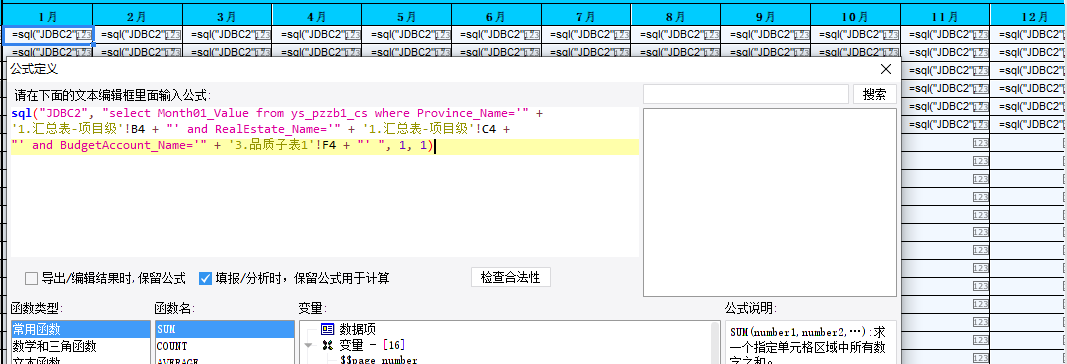Select SUM in the function name list
1067x364 pixels.
[225, 329]
